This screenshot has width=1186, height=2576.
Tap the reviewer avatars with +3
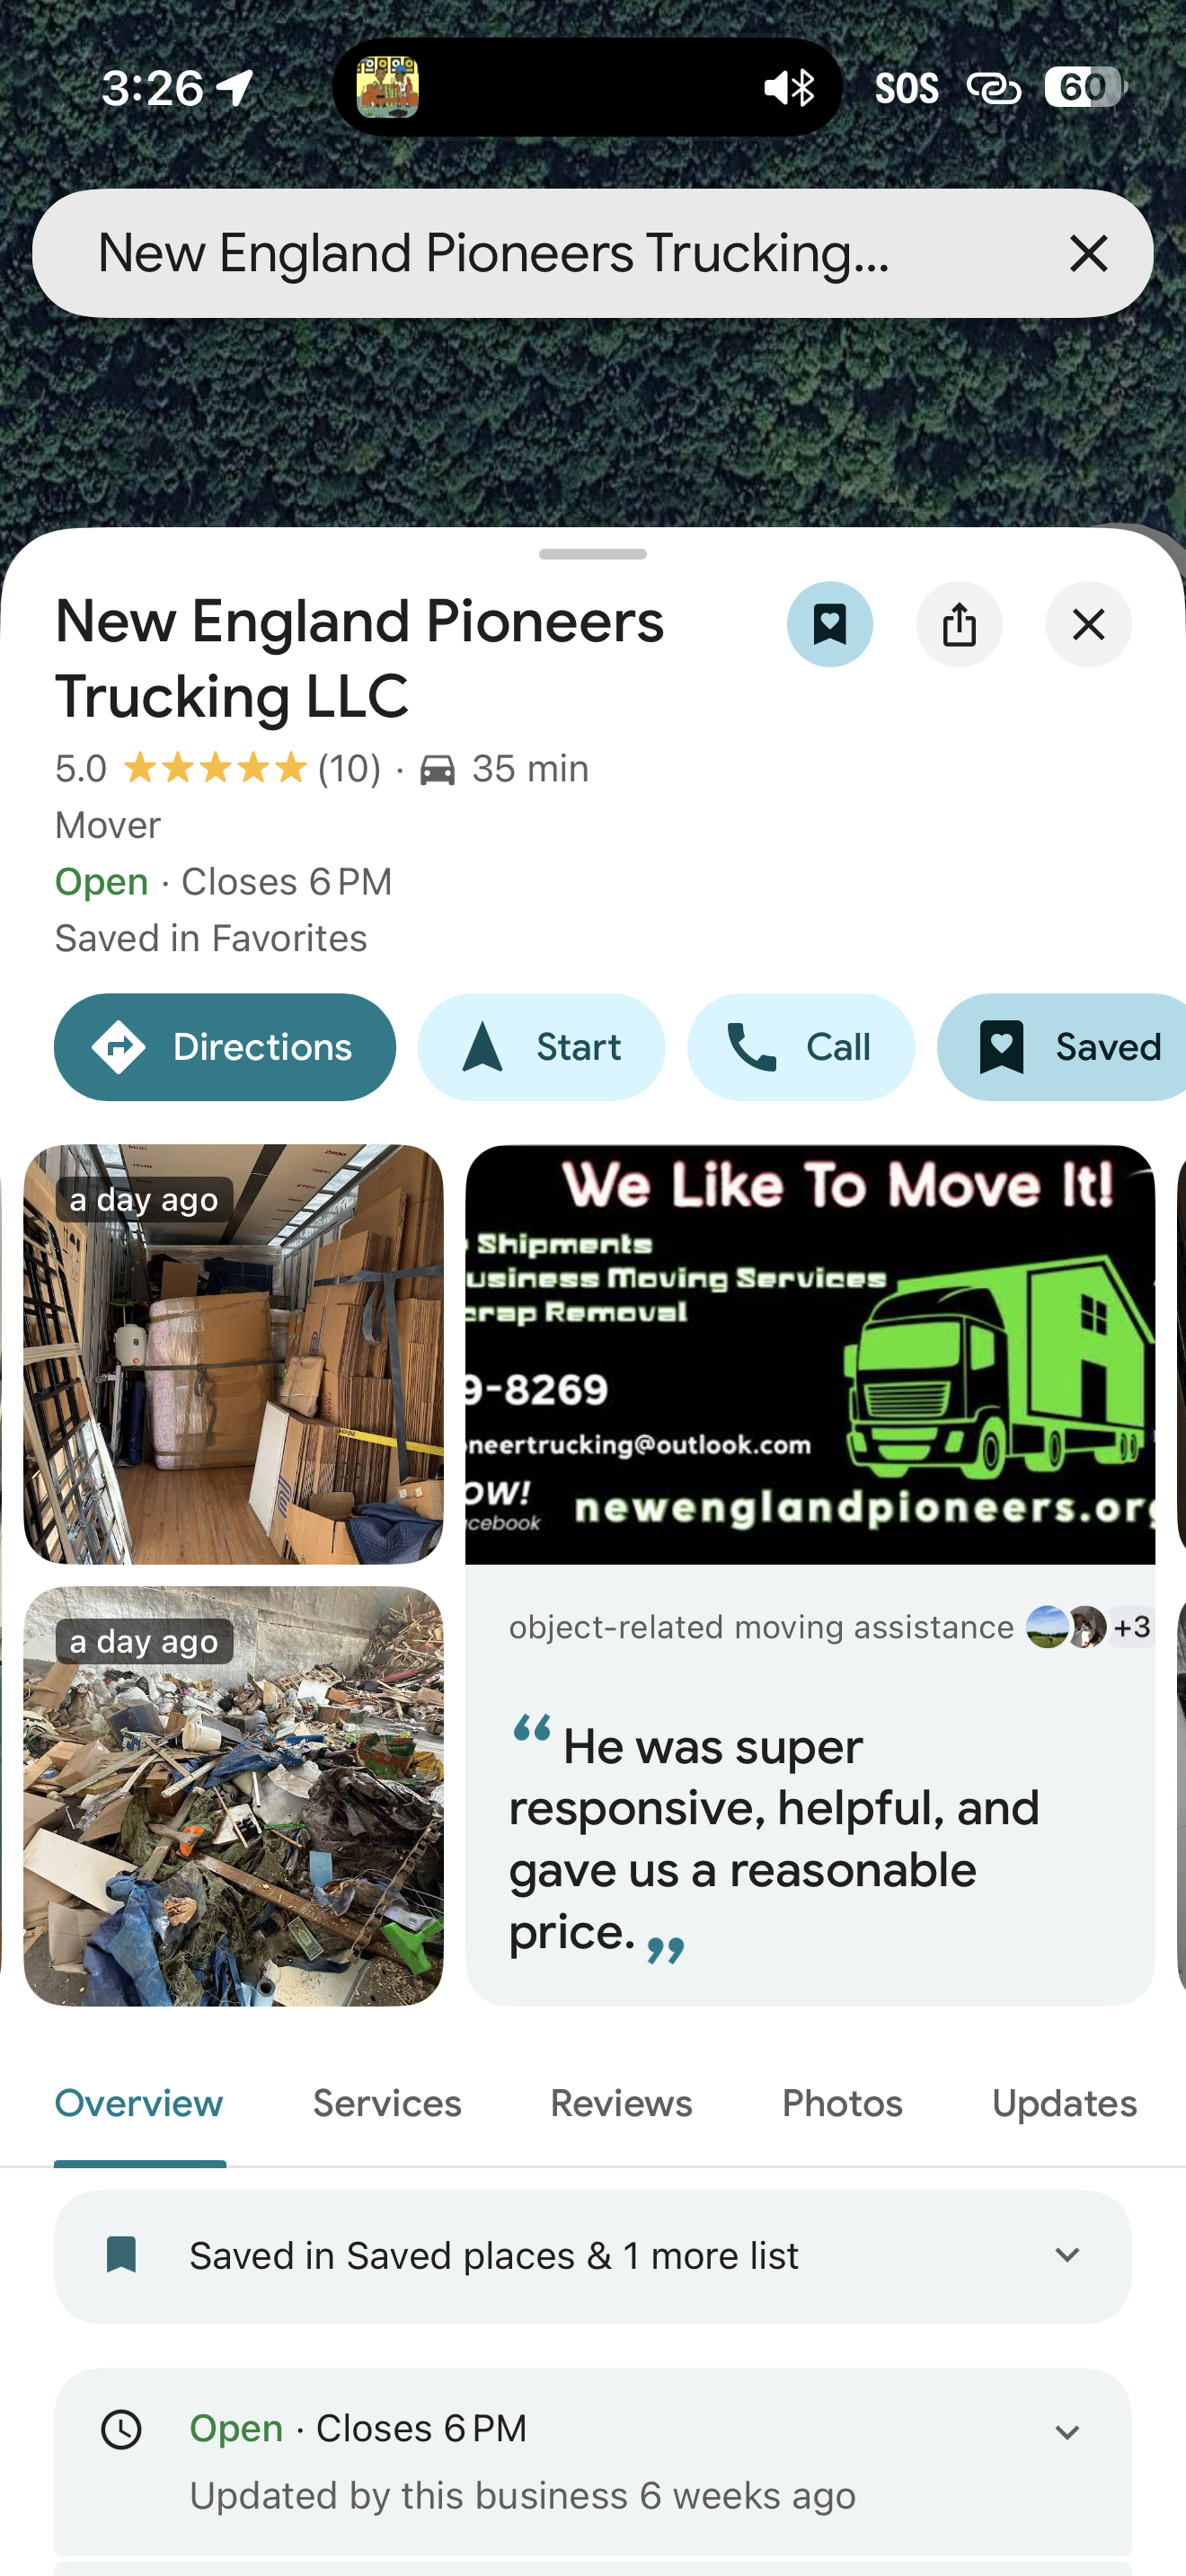(x=1089, y=1627)
